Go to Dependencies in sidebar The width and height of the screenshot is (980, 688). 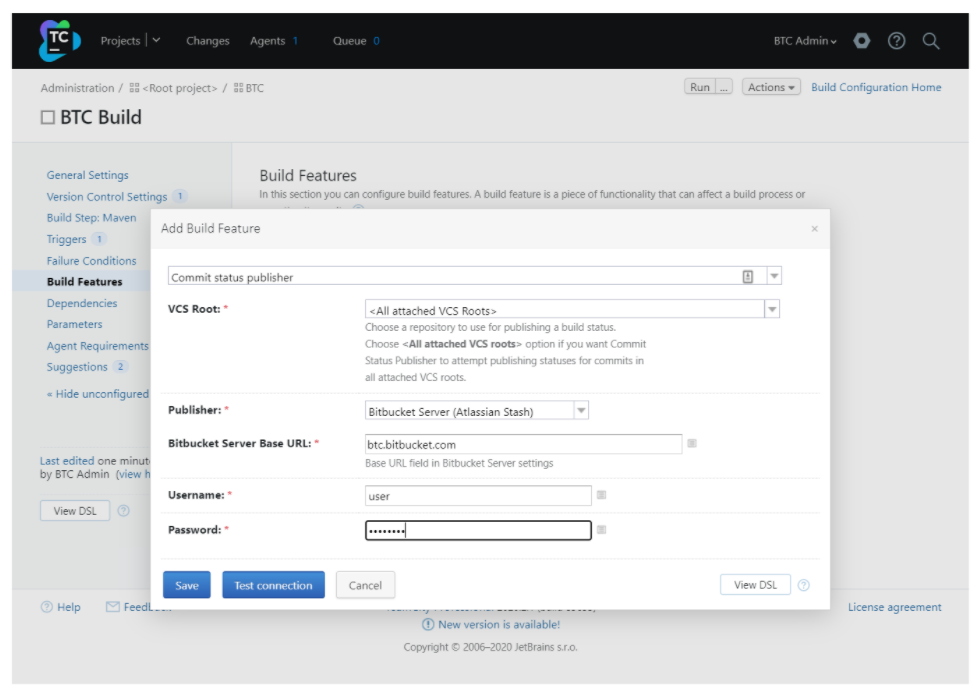(x=82, y=303)
